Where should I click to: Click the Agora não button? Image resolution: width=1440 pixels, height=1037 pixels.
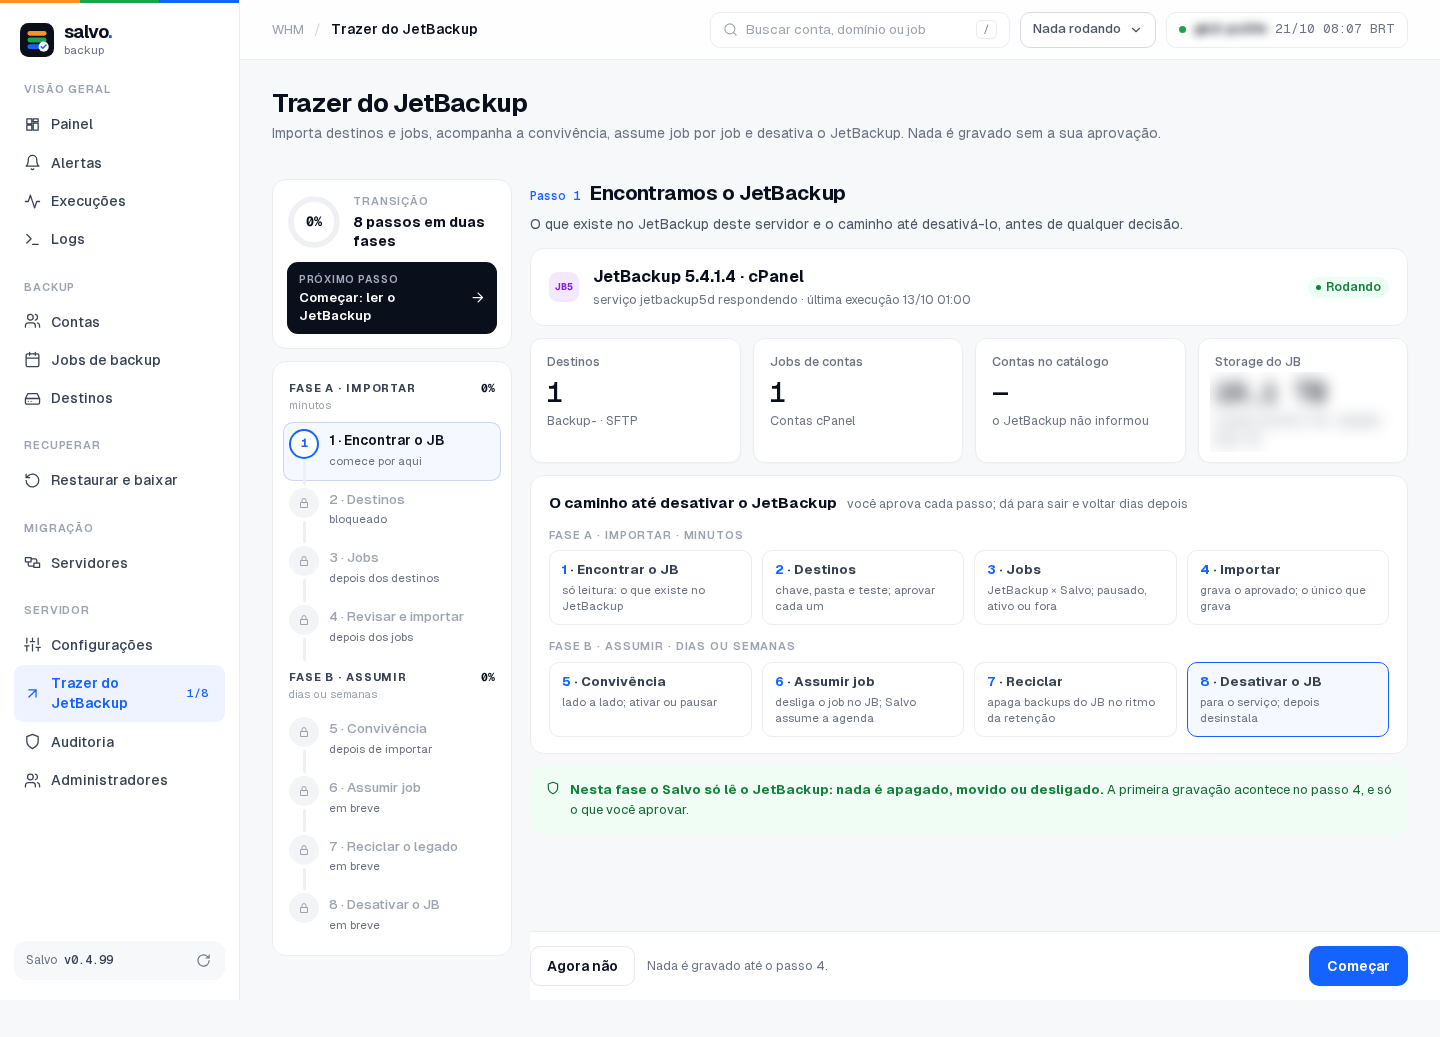point(582,966)
